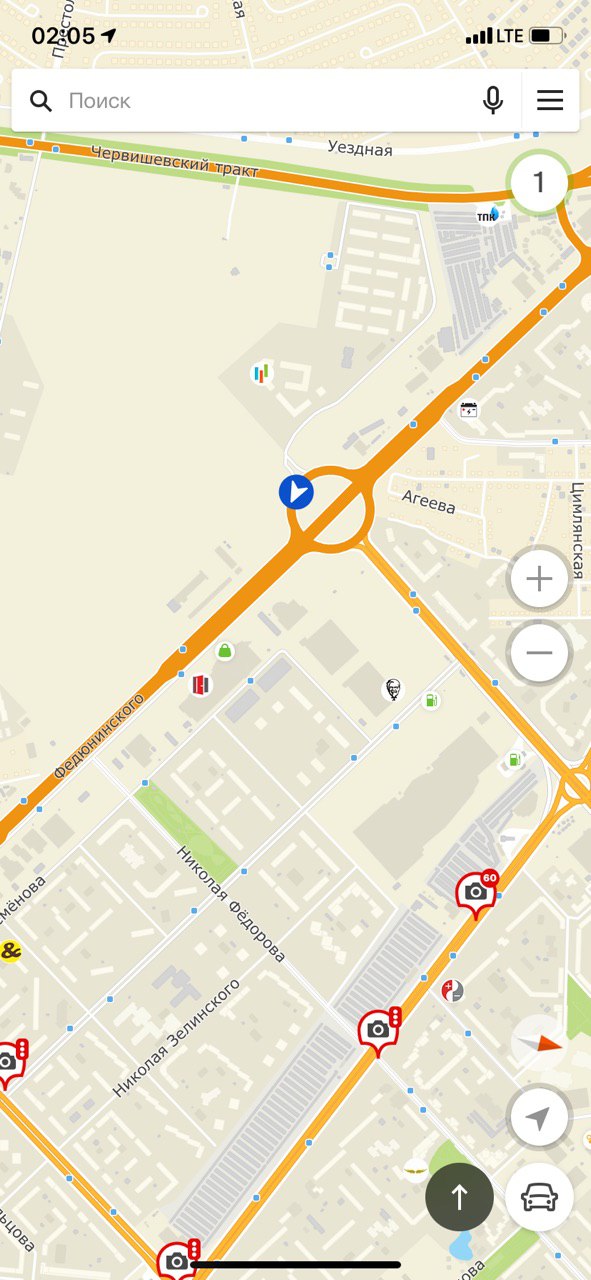Image resolution: width=591 pixels, height=1280 pixels.
Task: Tap the magnifying glass search icon
Action: (x=41, y=100)
